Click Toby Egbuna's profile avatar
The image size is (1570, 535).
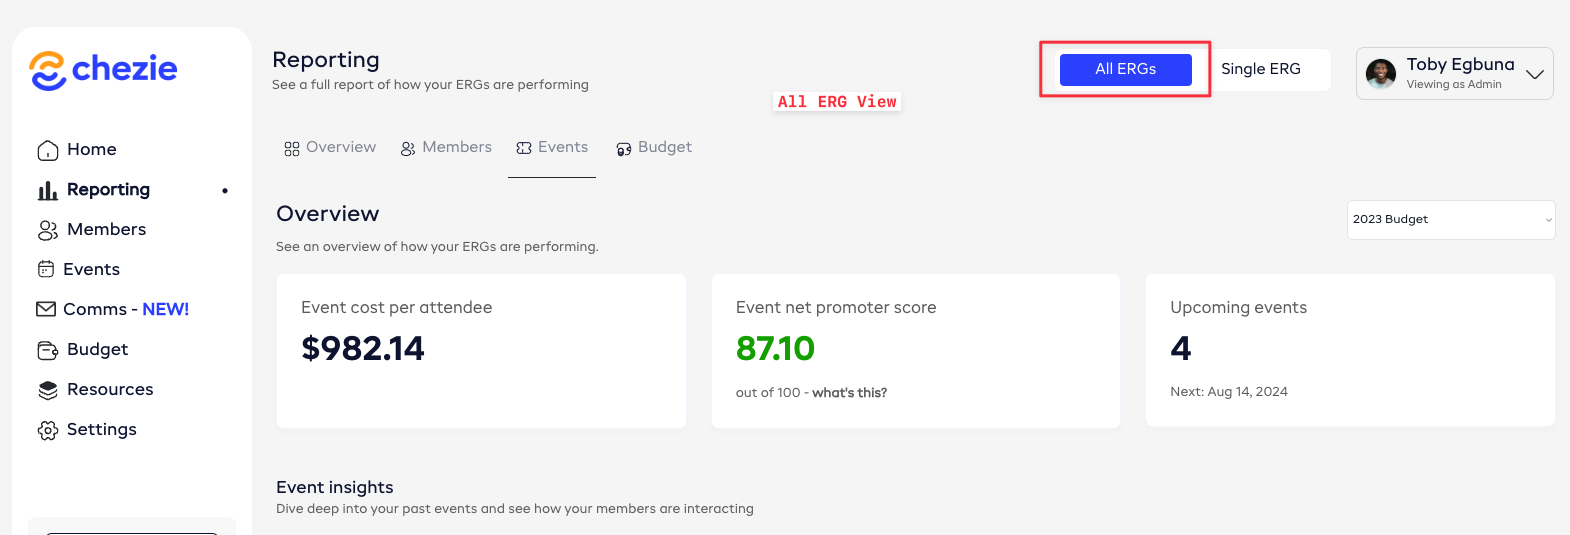point(1381,73)
